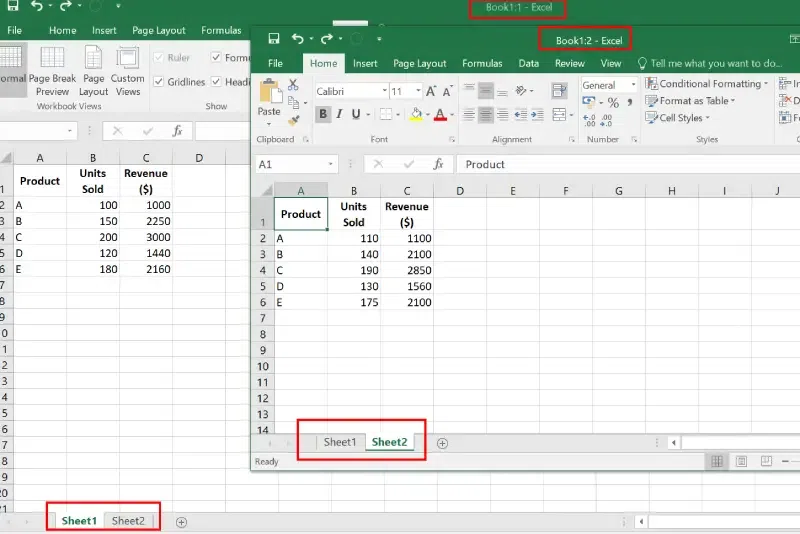
Task: Apply the yellow Fill Color bucket
Action: (416, 115)
